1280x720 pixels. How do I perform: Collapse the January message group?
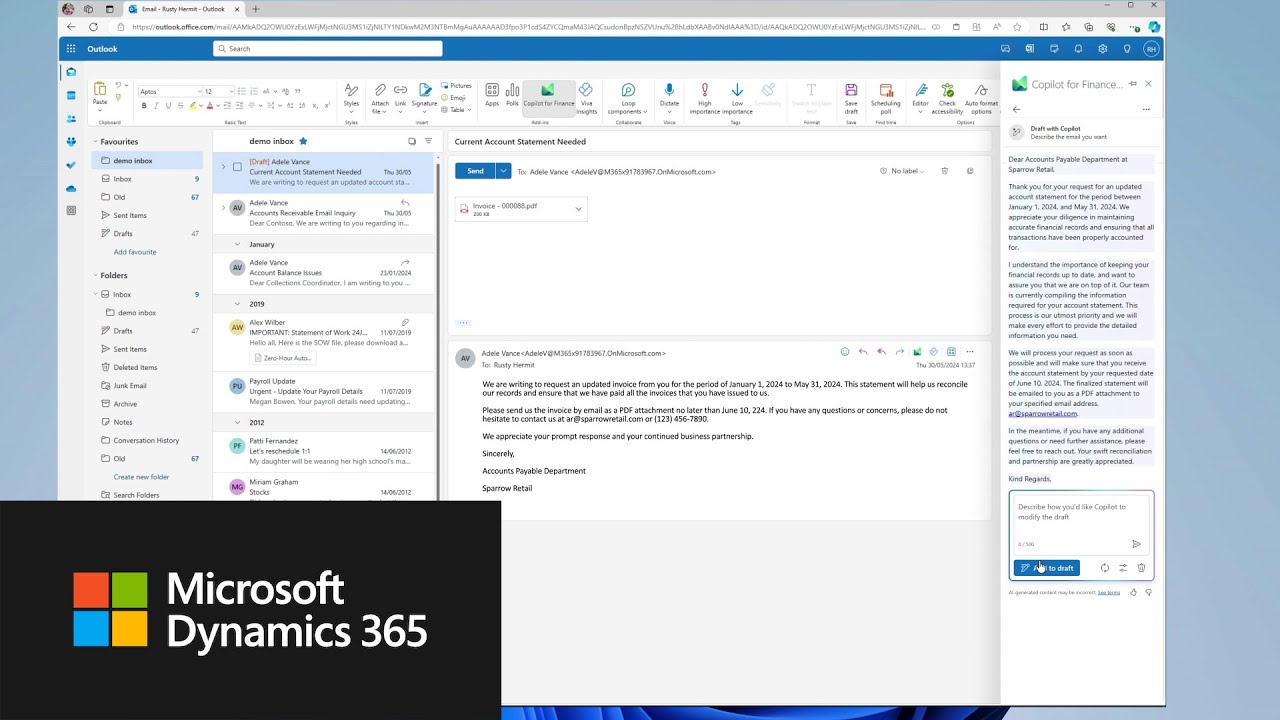(x=237, y=244)
